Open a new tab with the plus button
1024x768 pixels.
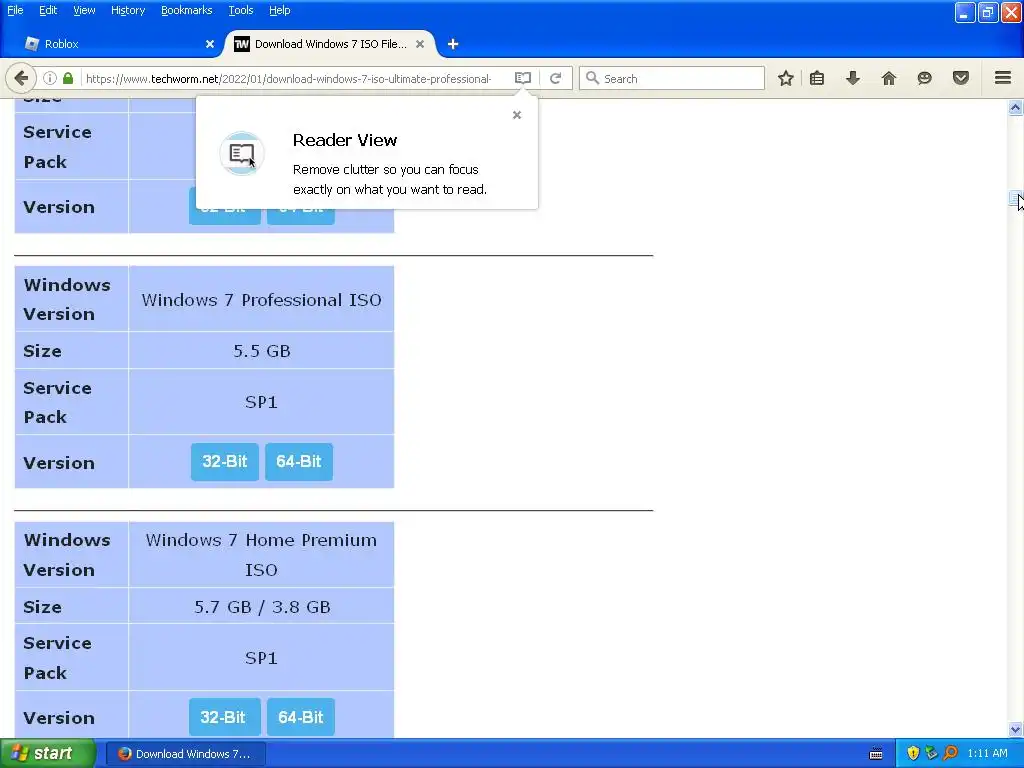pos(453,44)
